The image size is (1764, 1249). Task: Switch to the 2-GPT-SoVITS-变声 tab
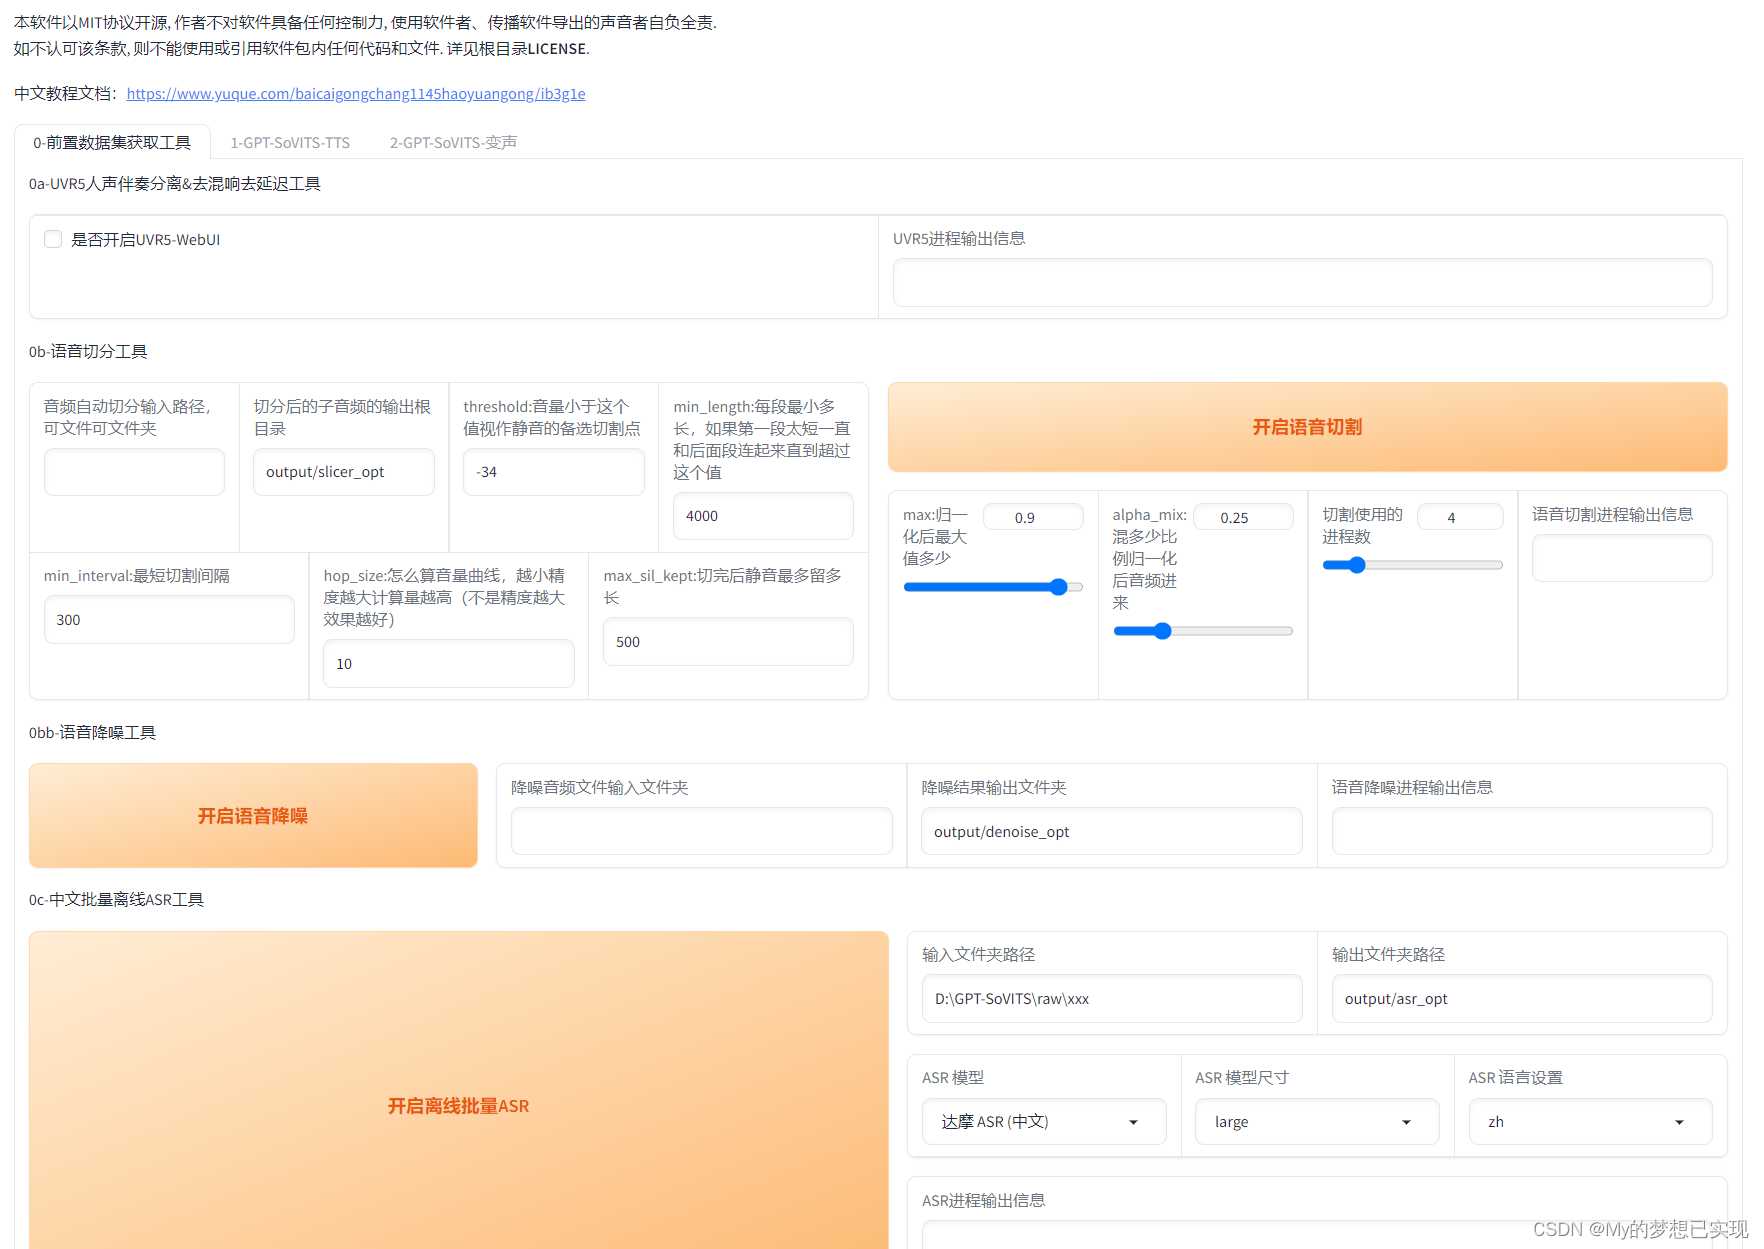(x=453, y=142)
